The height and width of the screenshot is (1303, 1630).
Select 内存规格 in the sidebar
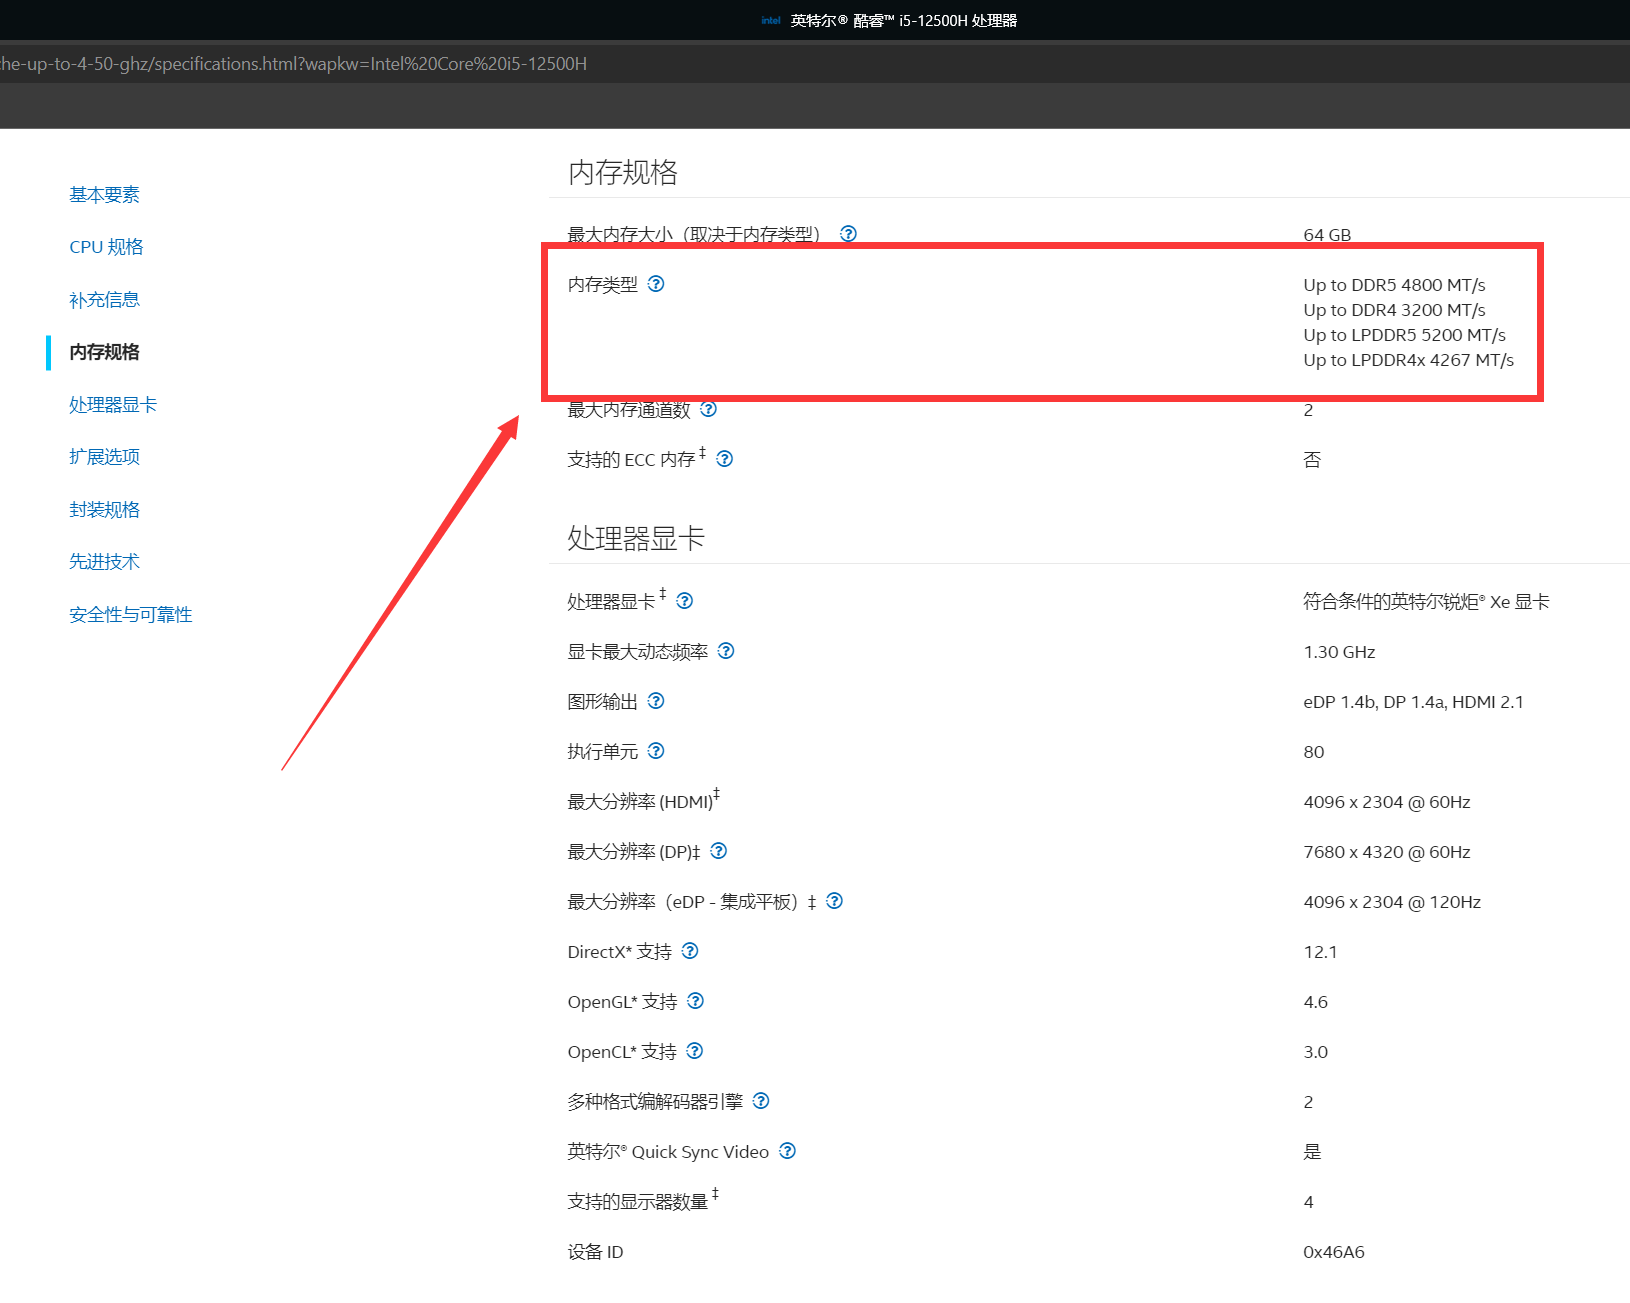[x=104, y=352]
